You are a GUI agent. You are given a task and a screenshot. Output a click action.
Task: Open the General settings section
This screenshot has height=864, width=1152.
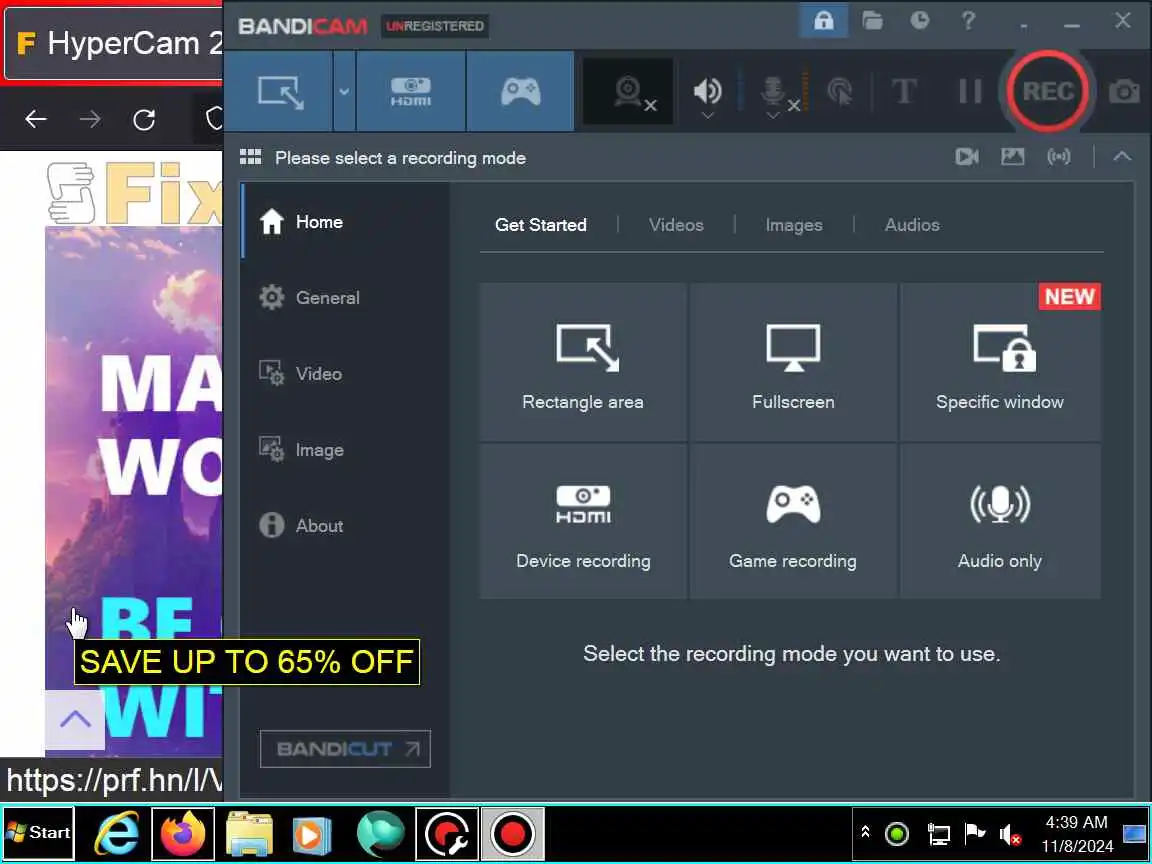(x=346, y=298)
